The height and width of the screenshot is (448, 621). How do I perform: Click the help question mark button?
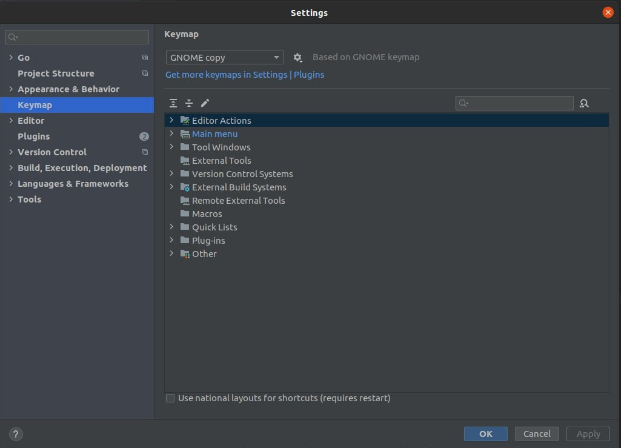coord(16,433)
